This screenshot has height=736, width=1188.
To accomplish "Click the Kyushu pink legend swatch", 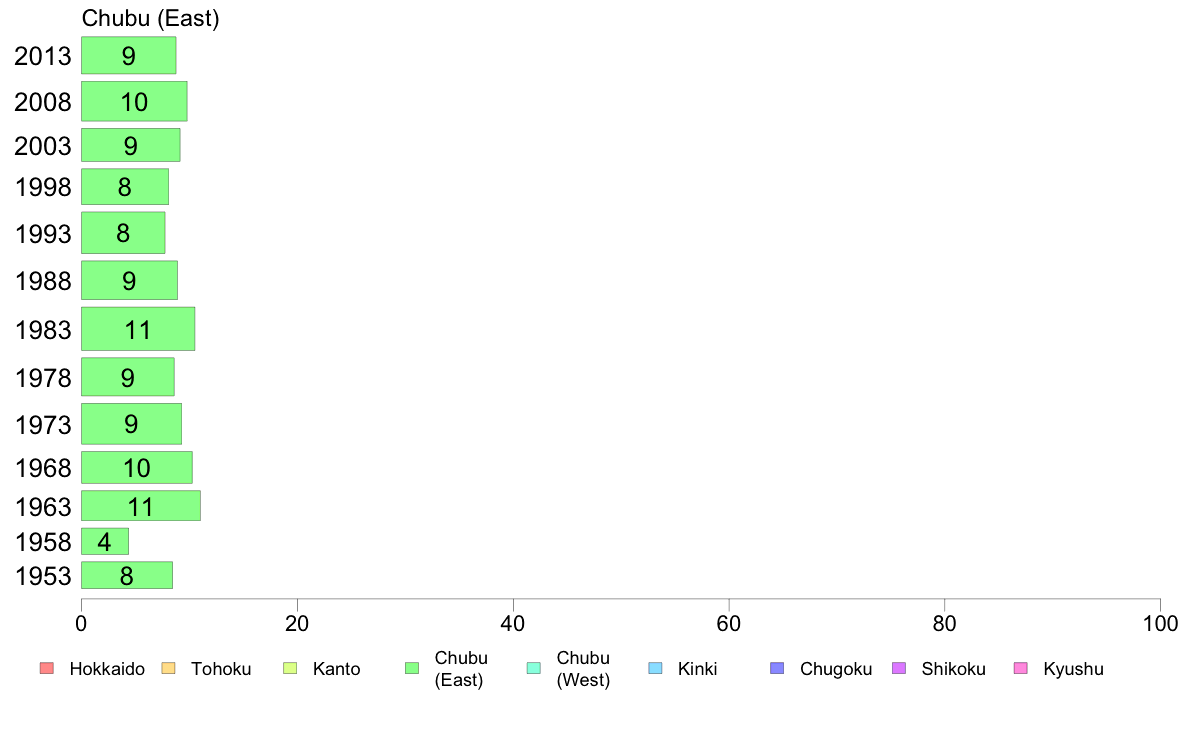I will (1021, 669).
